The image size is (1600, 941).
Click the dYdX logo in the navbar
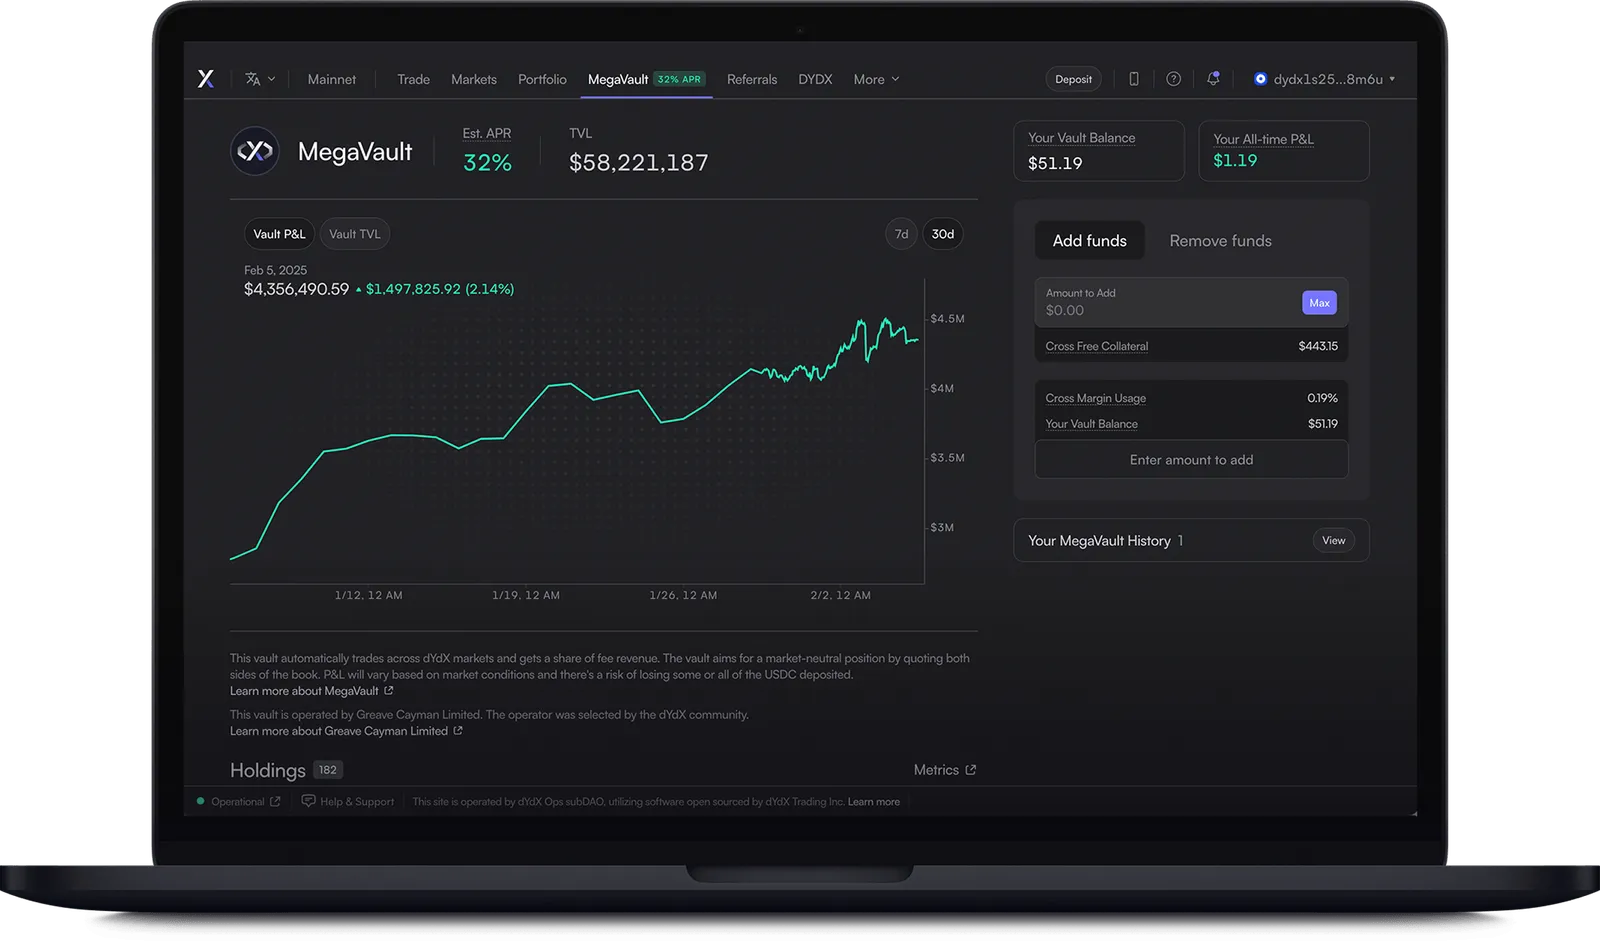pyautogui.click(x=206, y=79)
